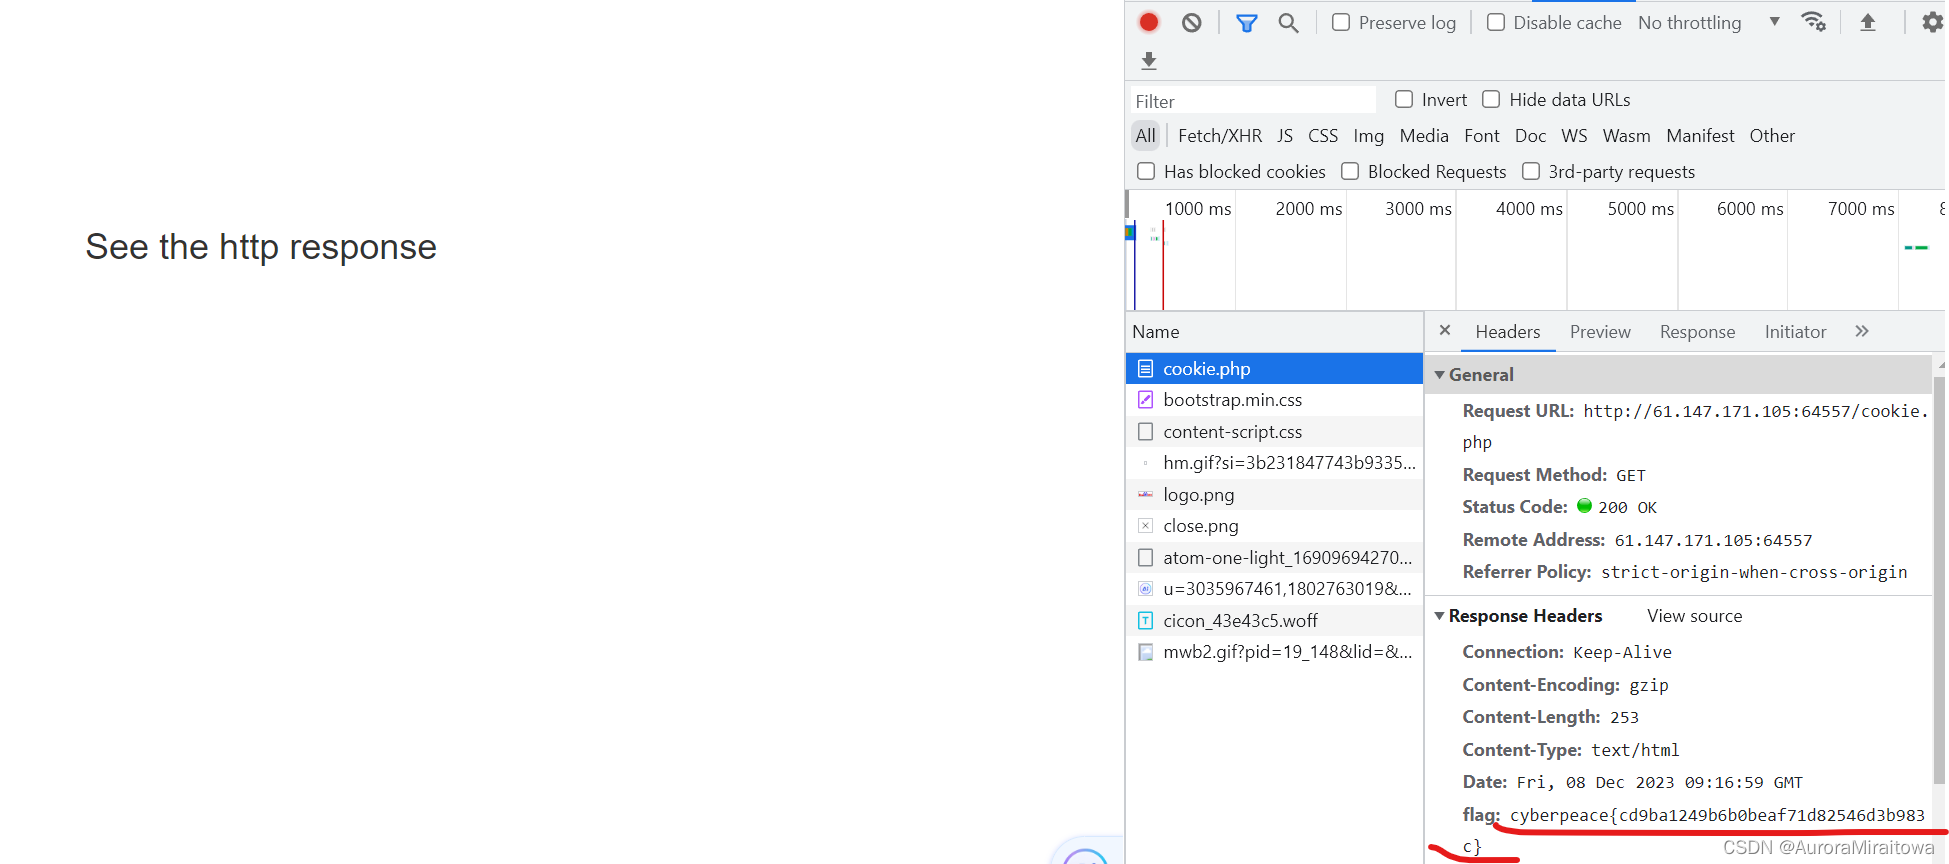Click the See the http response heading
Screen dimensions: 1949x864
(261, 247)
